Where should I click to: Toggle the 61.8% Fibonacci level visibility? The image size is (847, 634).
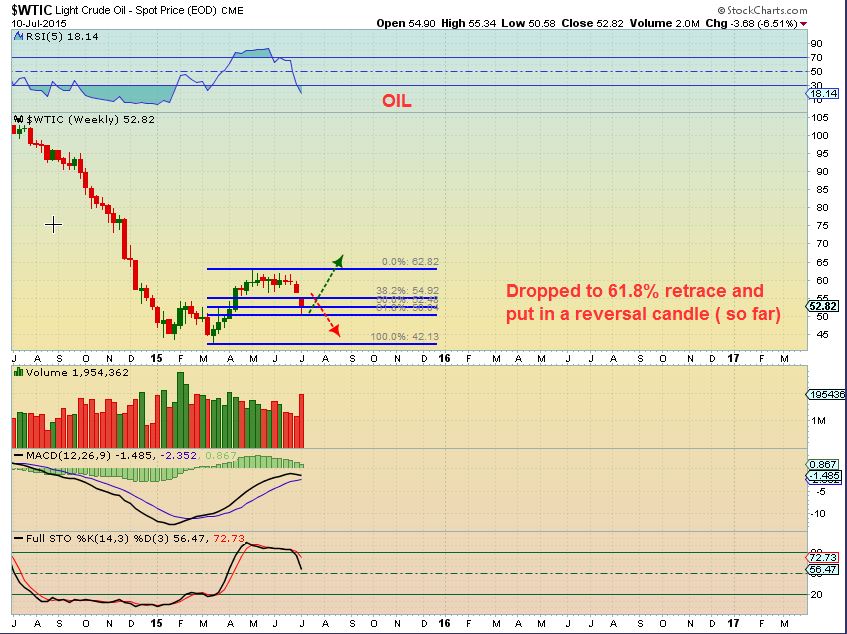406,307
